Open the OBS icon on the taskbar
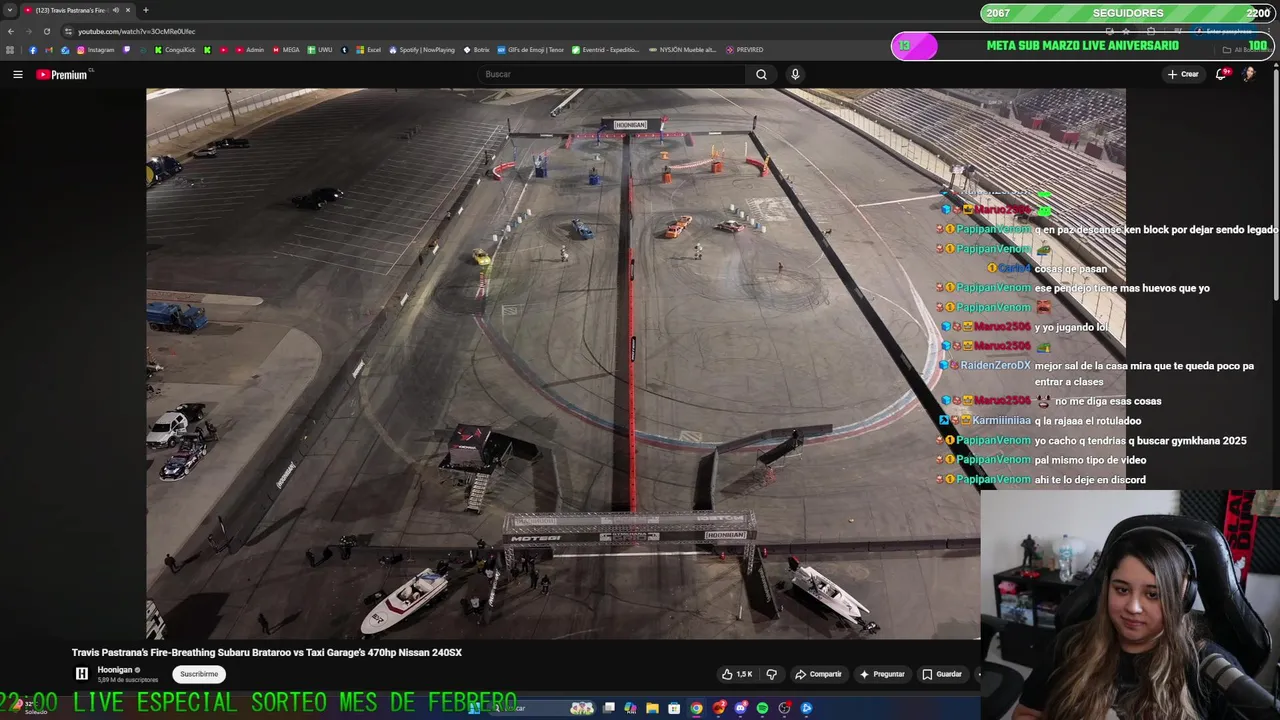Image resolution: width=1280 pixels, height=720 pixels. 785,708
